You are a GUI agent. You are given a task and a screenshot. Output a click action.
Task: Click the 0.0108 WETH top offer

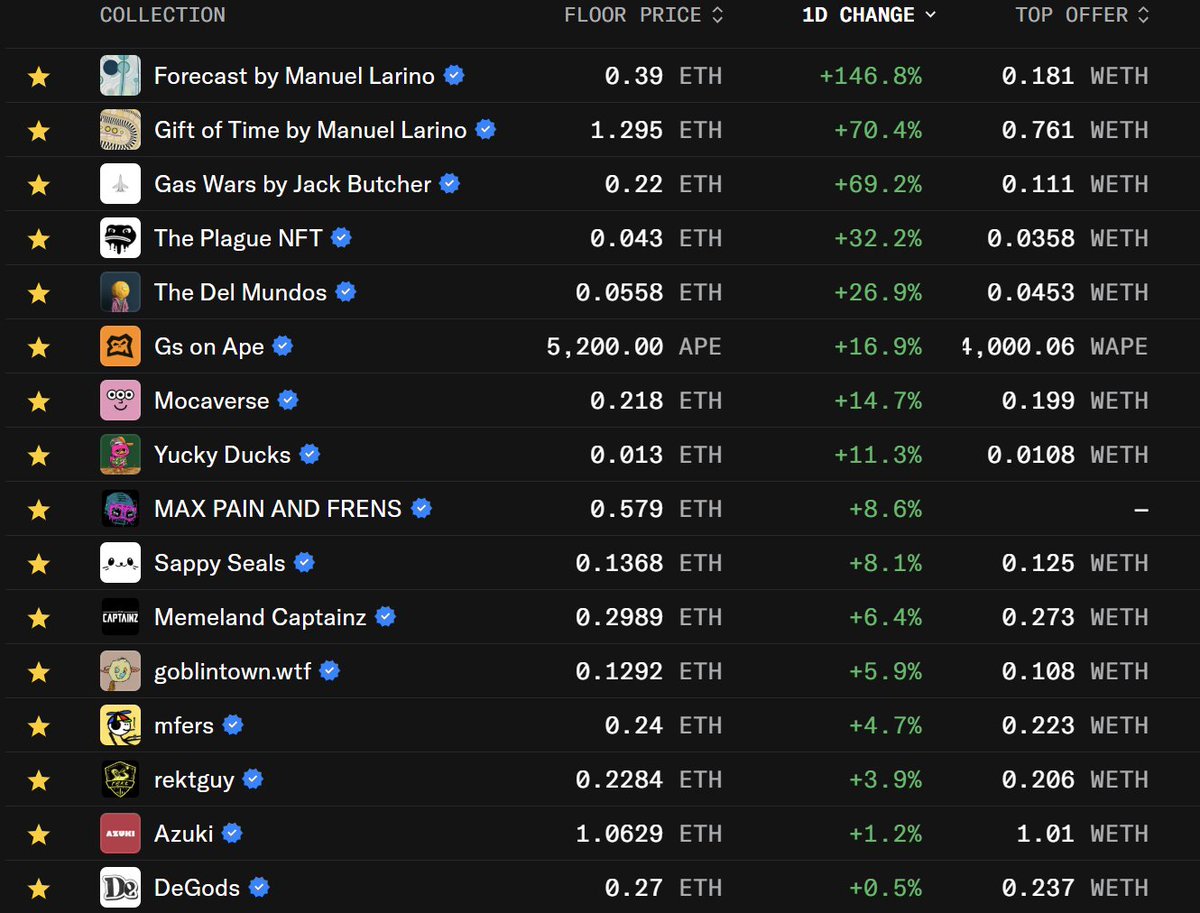click(1068, 454)
